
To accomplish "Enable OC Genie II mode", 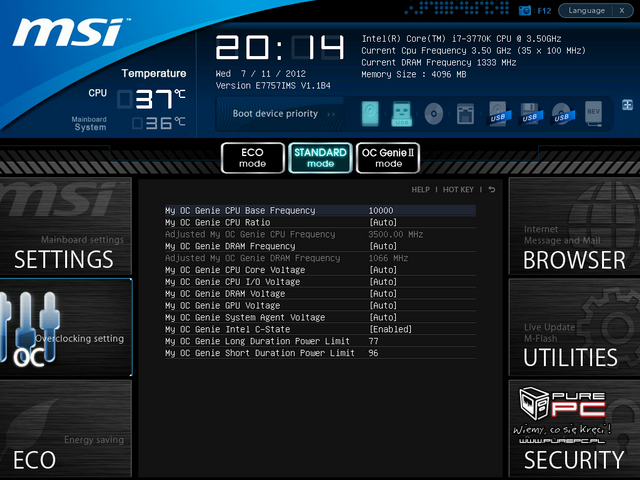I will (388, 158).
